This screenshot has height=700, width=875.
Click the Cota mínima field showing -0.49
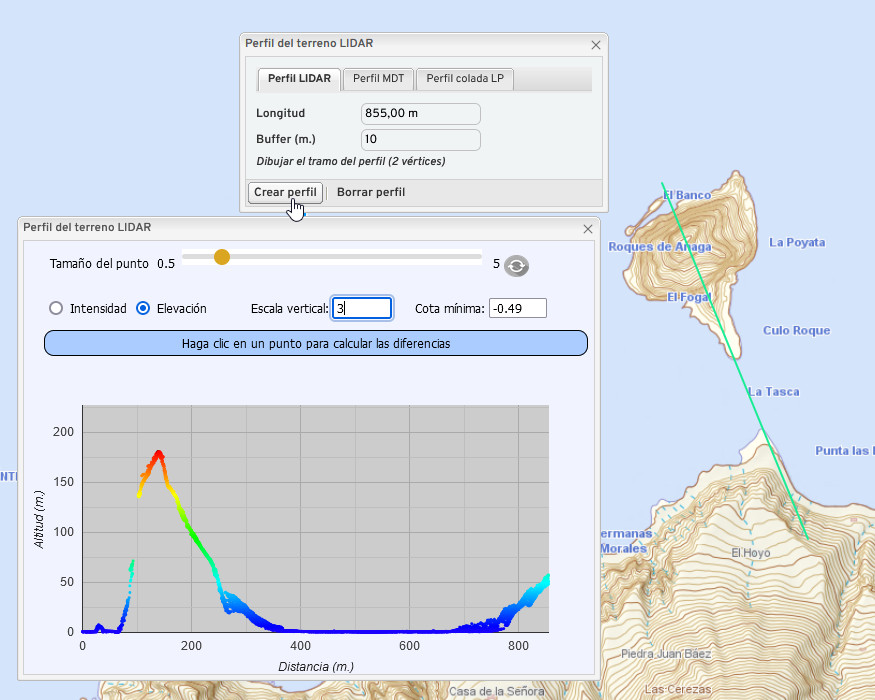click(x=516, y=308)
